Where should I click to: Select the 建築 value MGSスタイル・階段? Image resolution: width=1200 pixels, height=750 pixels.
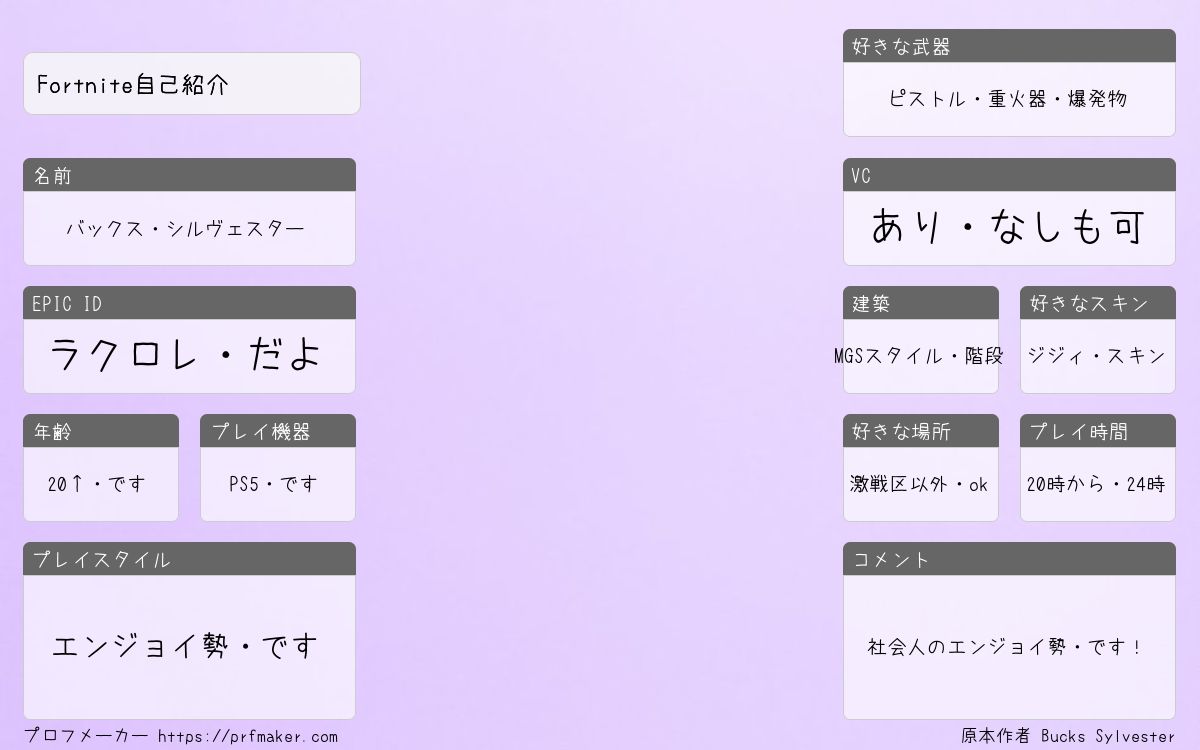point(919,356)
